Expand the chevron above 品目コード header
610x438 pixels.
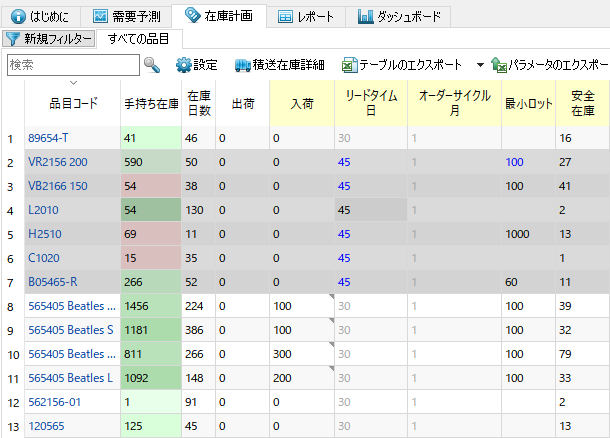tap(73, 83)
